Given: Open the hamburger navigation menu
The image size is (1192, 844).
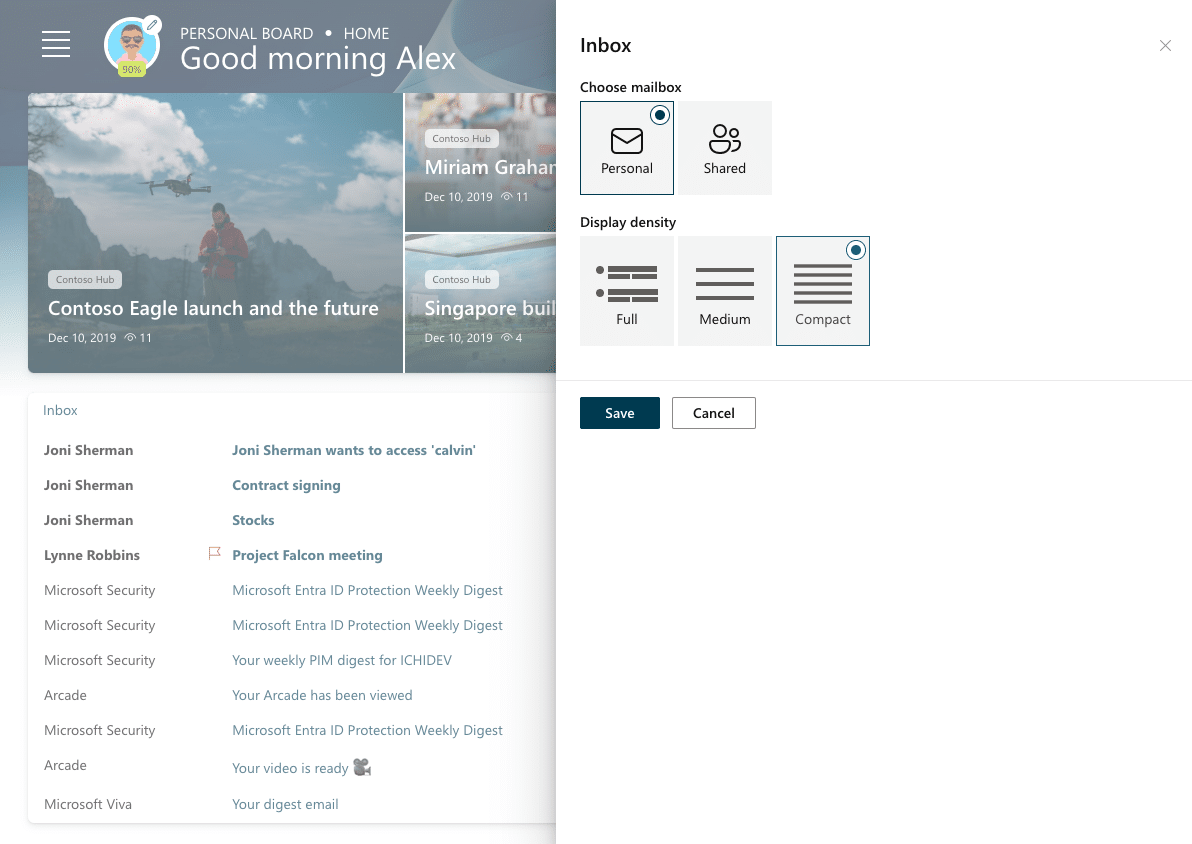Looking at the screenshot, I should (x=56, y=44).
